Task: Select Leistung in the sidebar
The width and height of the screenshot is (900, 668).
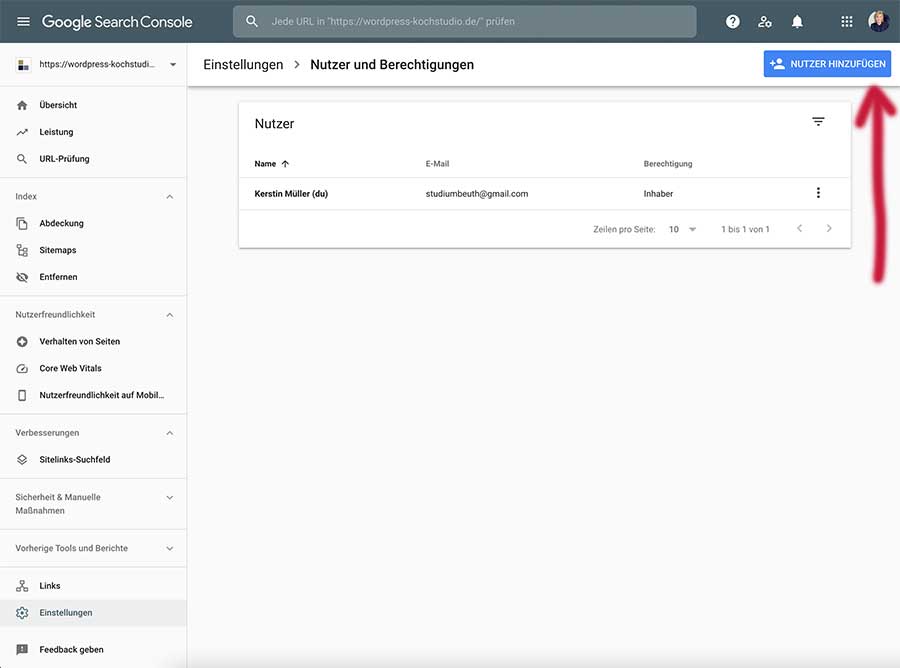Action: tap(55, 131)
